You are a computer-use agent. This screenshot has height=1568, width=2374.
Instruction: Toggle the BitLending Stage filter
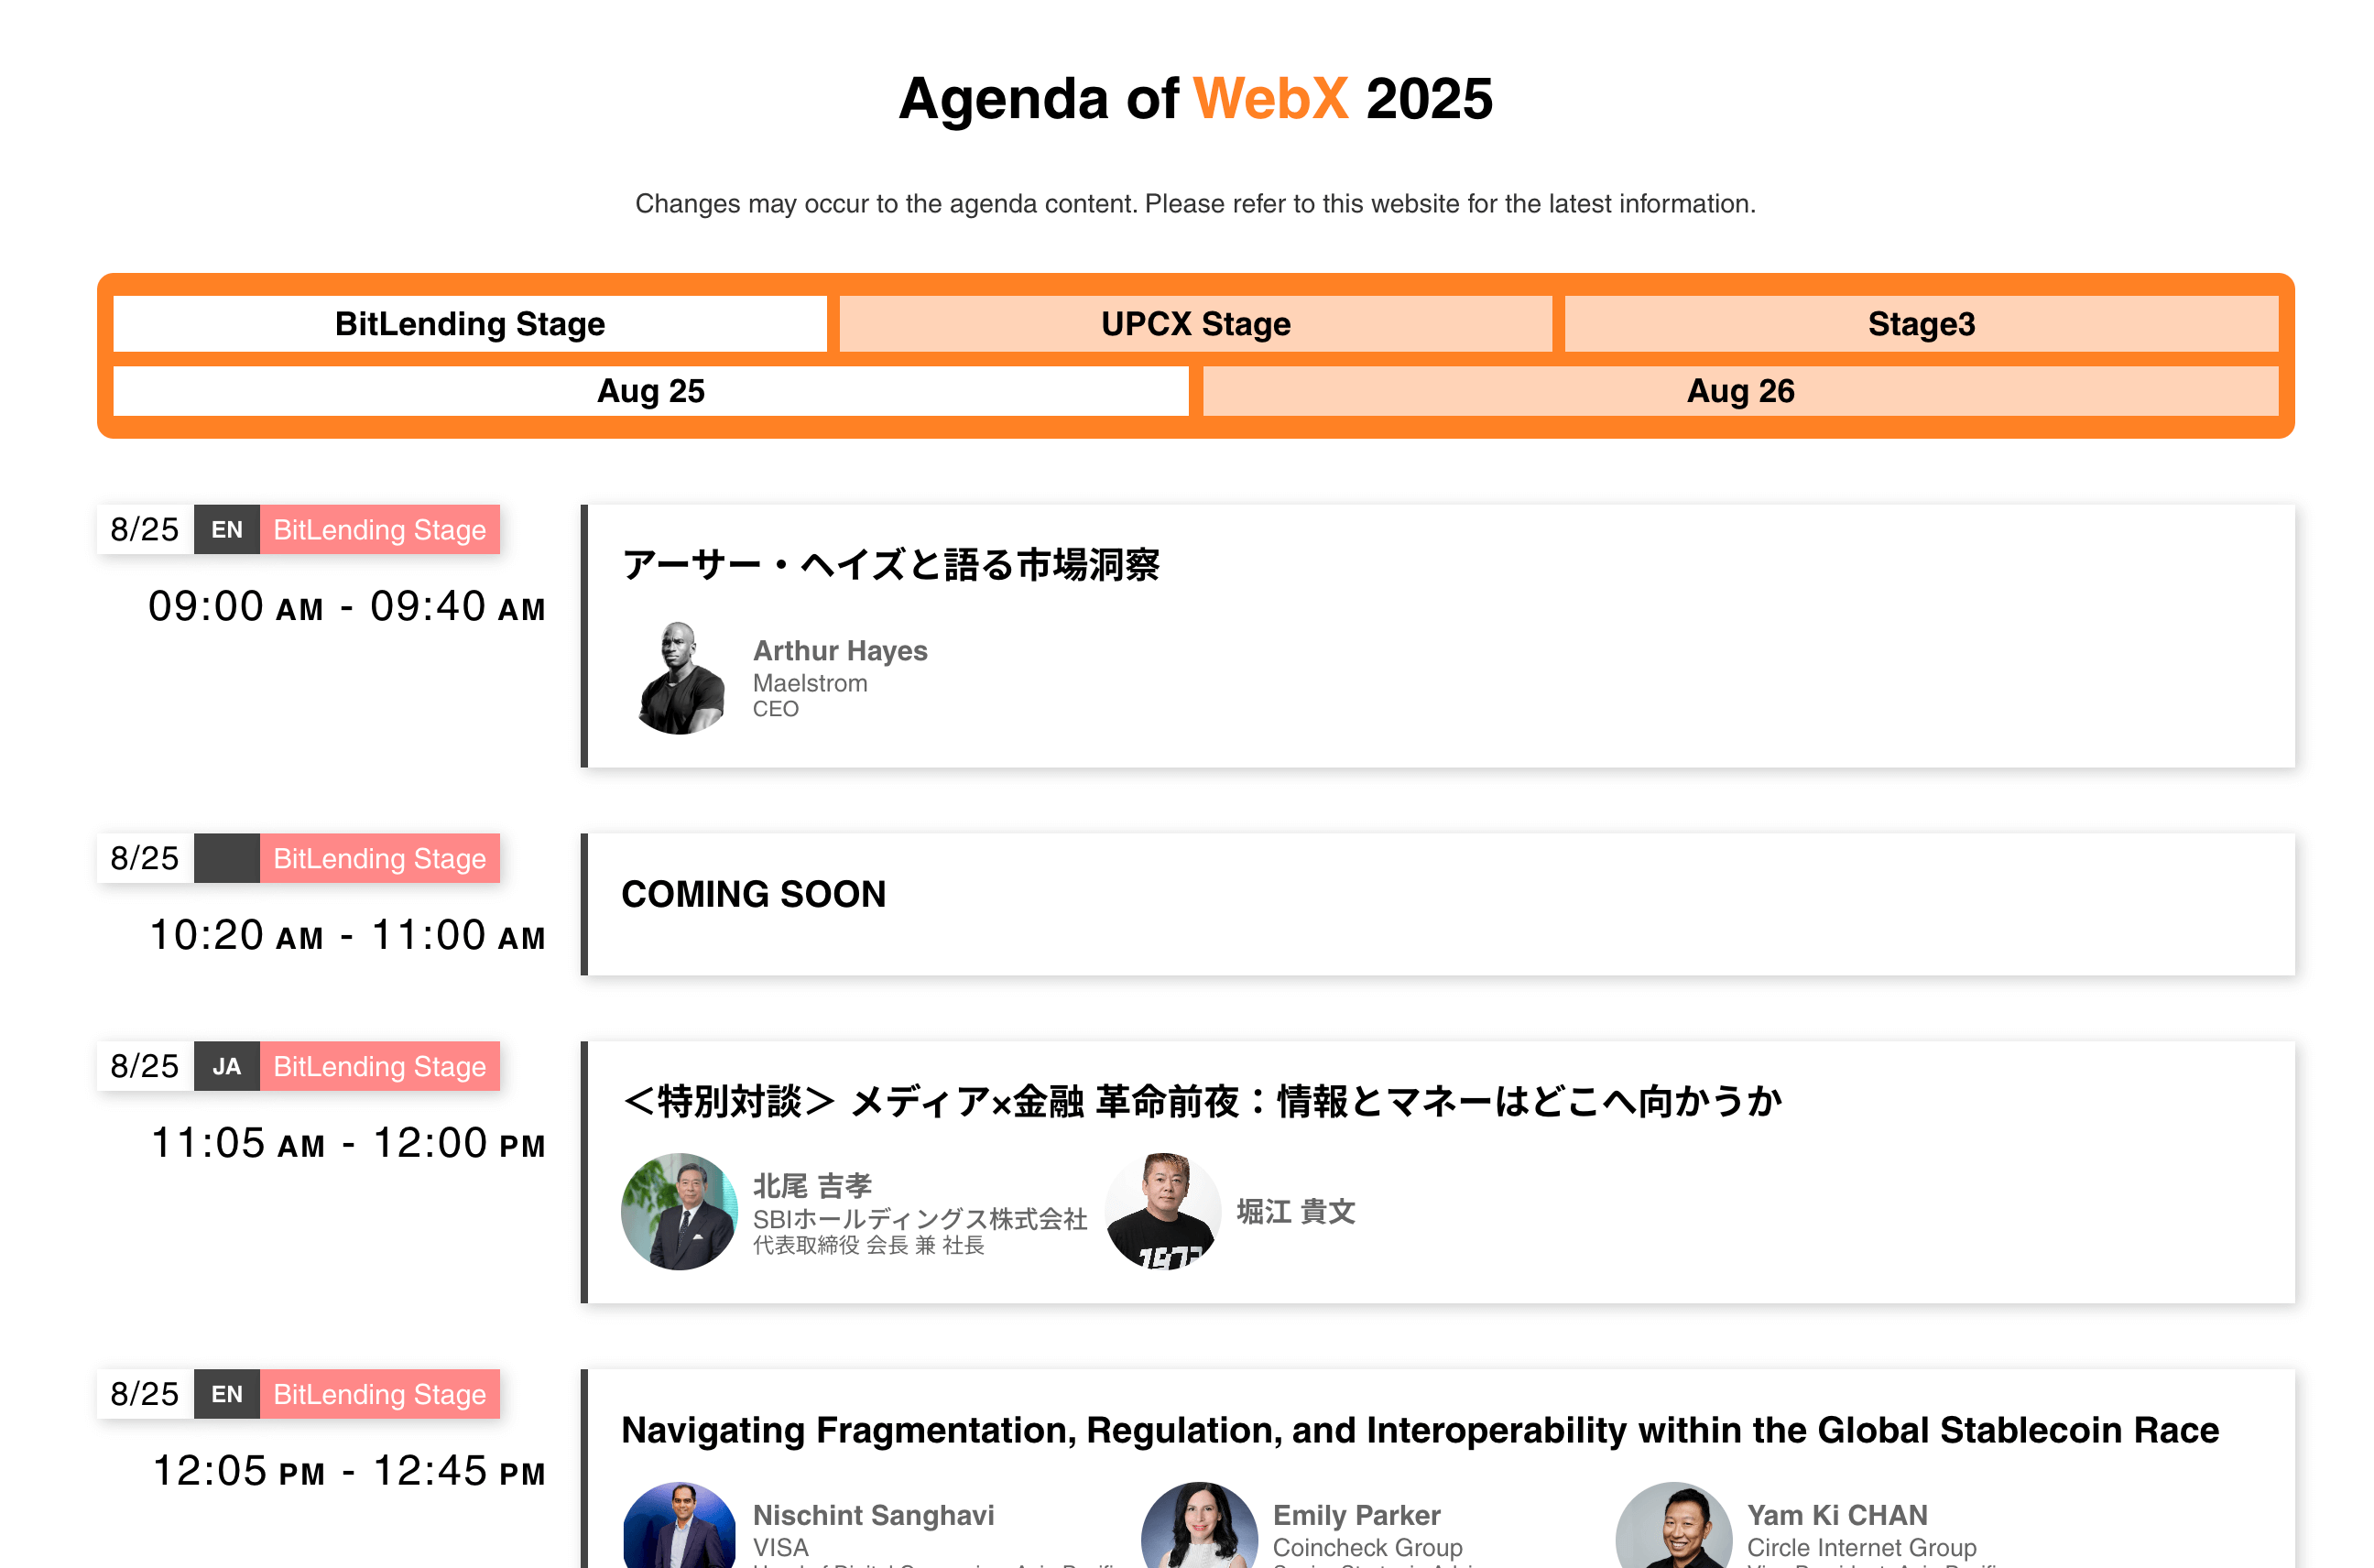(468, 323)
